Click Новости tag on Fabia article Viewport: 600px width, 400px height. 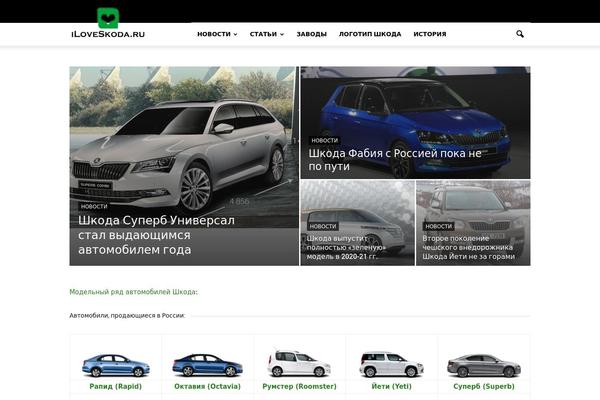324,140
